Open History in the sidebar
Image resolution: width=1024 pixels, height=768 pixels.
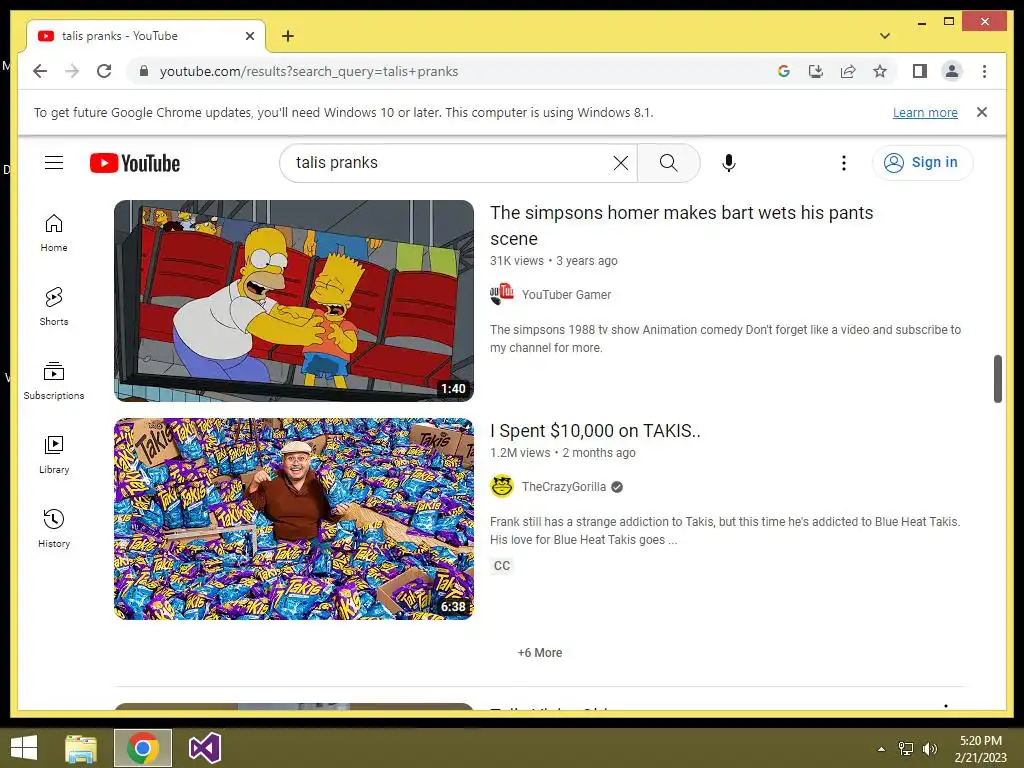click(54, 528)
